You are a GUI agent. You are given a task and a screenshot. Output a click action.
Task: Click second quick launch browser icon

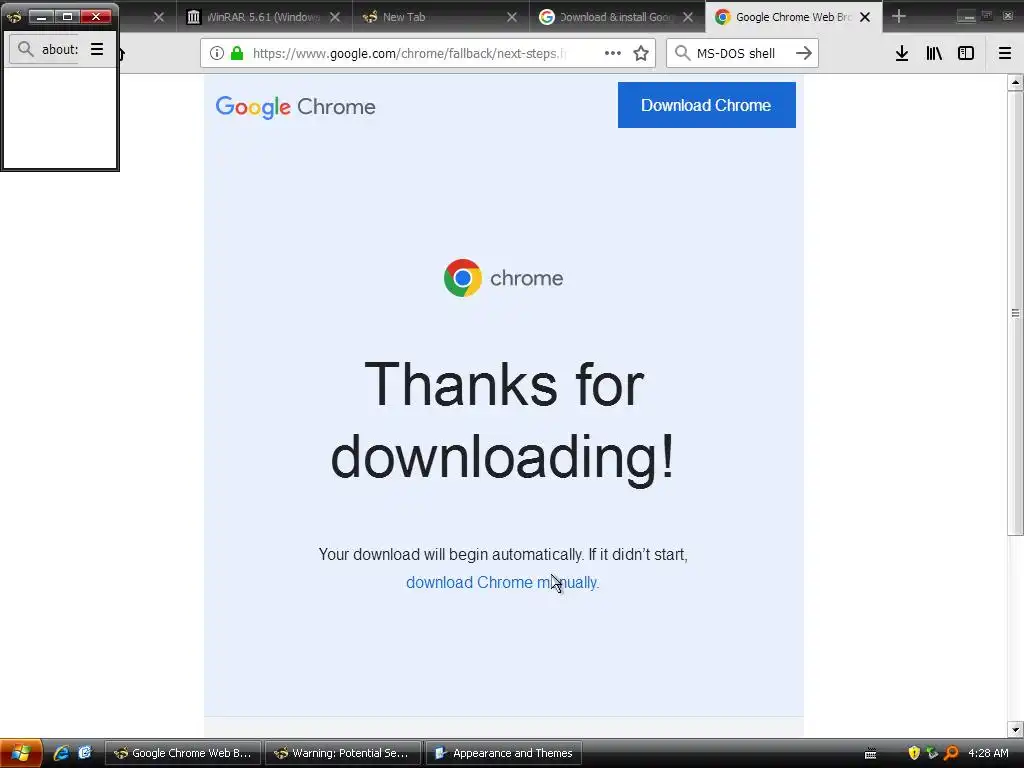[x=85, y=753]
